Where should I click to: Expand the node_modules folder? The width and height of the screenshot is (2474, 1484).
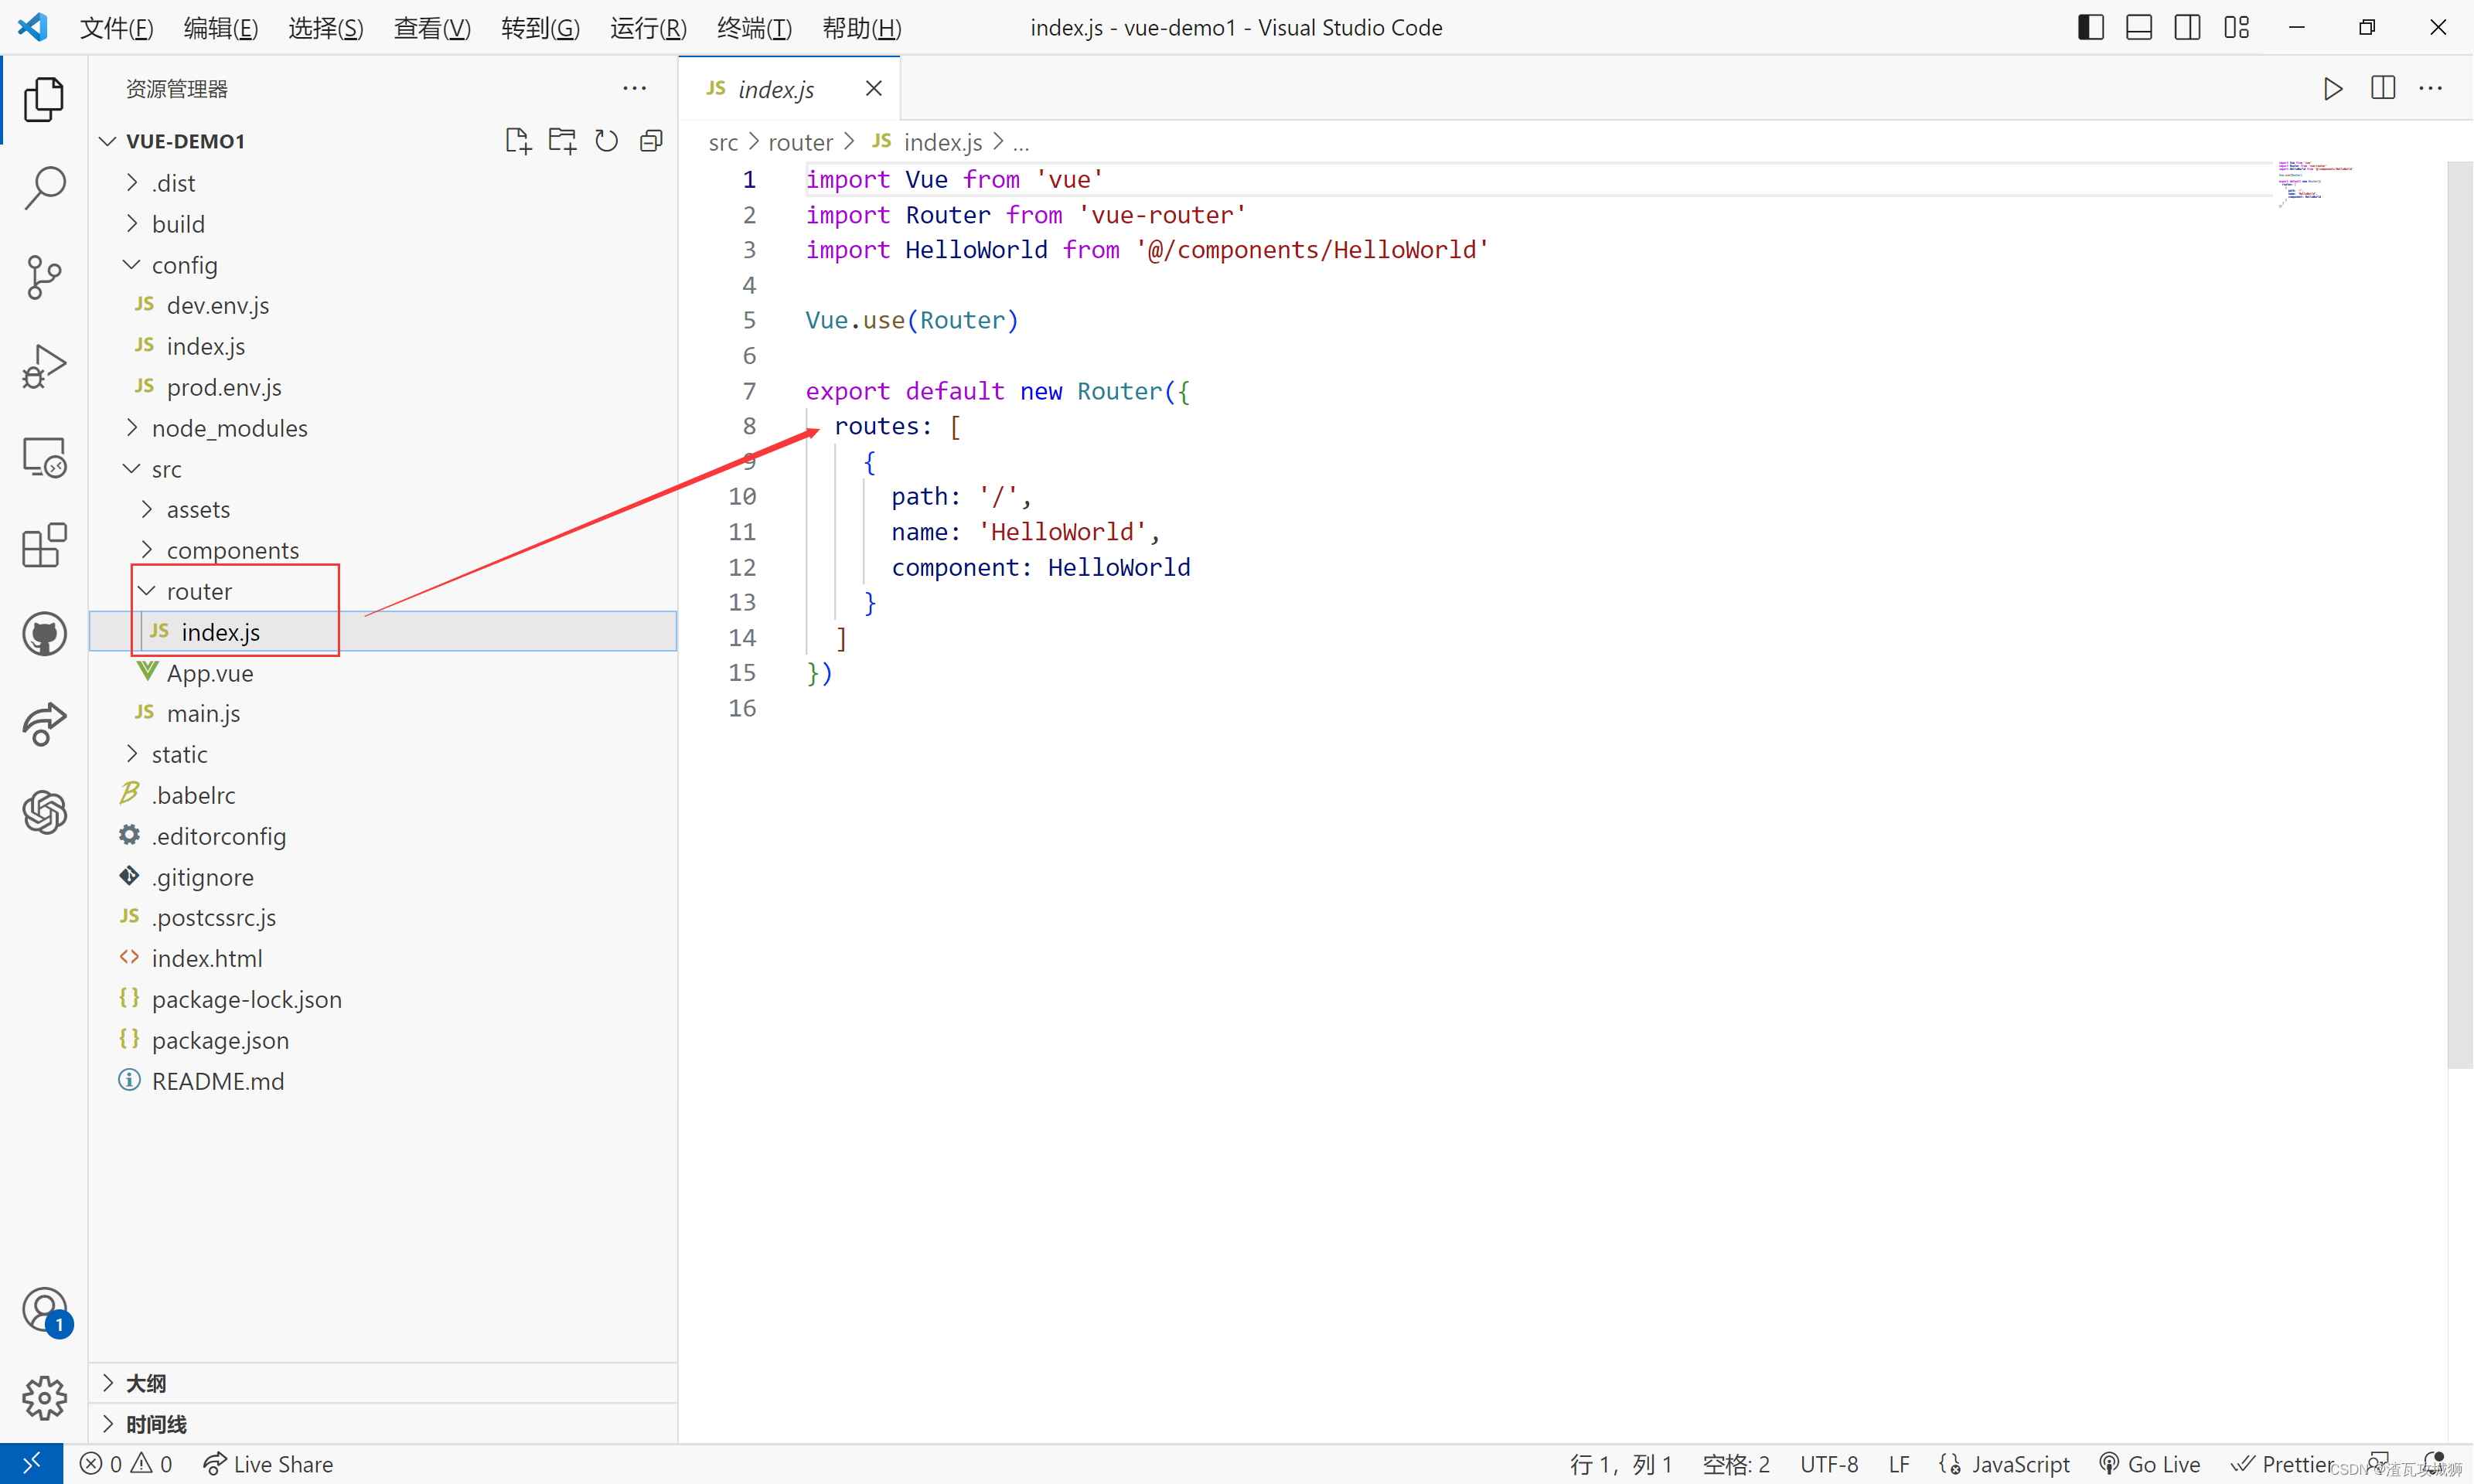tap(383, 428)
